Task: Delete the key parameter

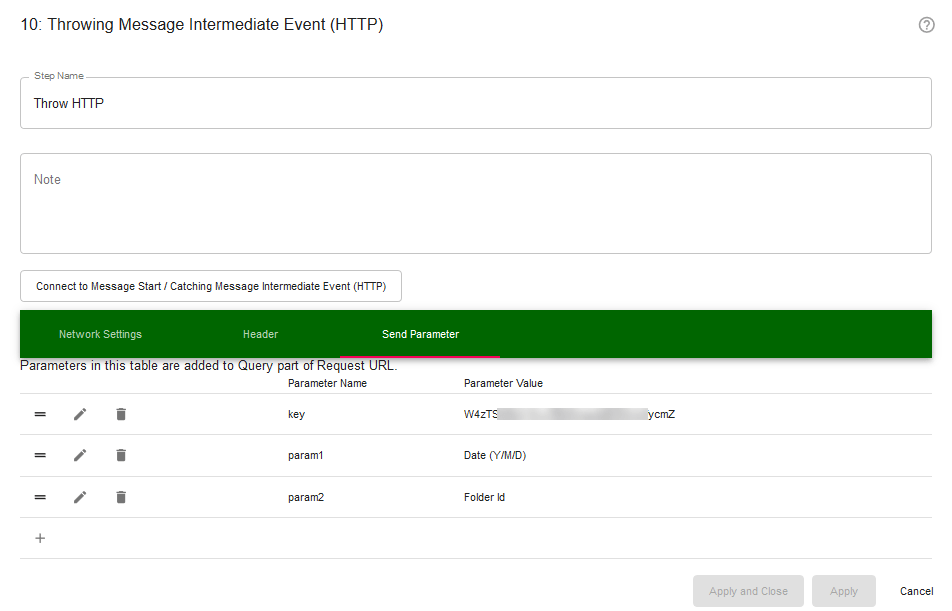Action: tap(120, 413)
